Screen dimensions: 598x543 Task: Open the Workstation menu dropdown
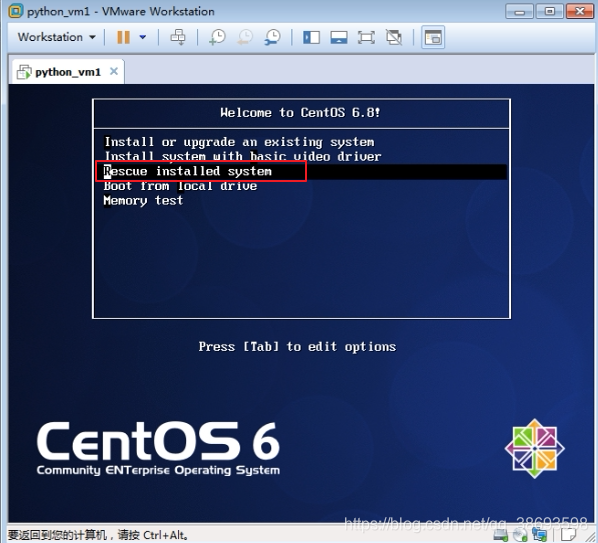[x=56, y=37]
